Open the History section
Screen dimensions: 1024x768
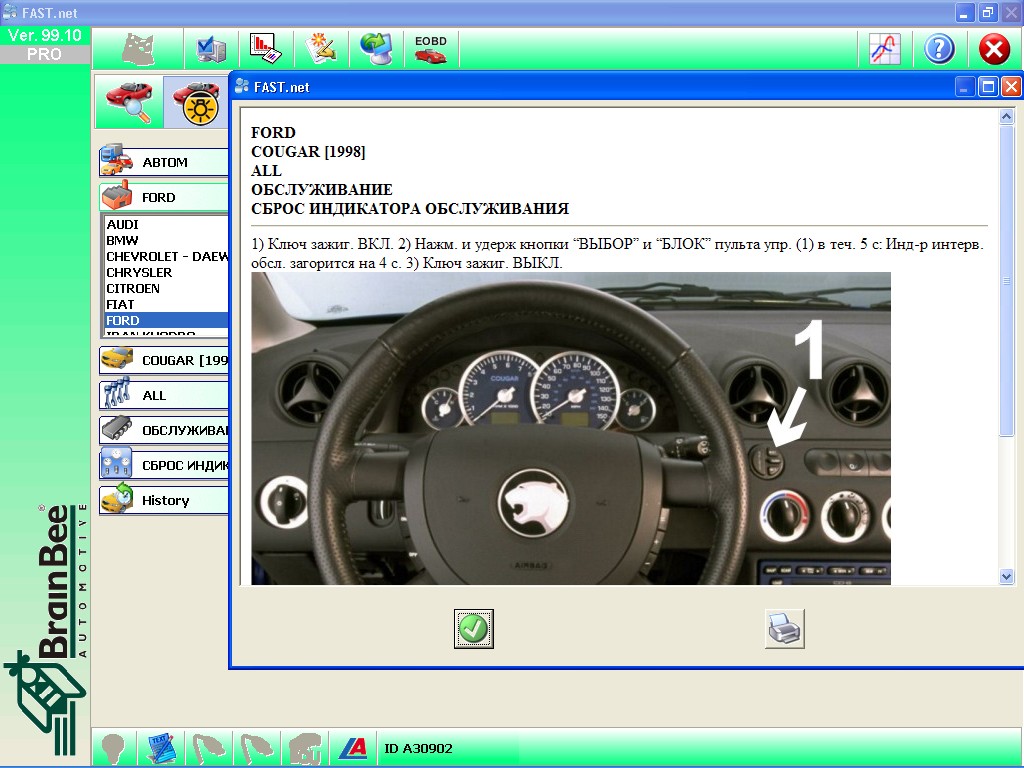tap(164, 500)
